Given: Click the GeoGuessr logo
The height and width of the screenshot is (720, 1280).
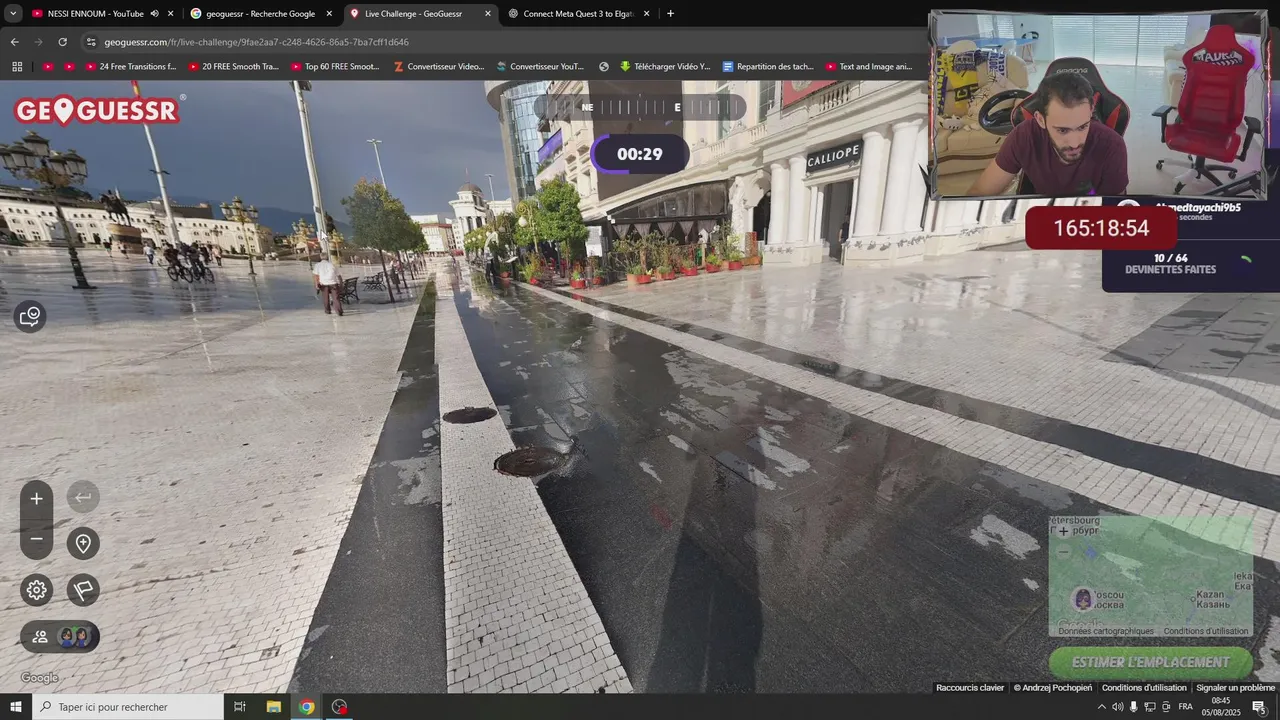Looking at the screenshot, I should [97, 110].
